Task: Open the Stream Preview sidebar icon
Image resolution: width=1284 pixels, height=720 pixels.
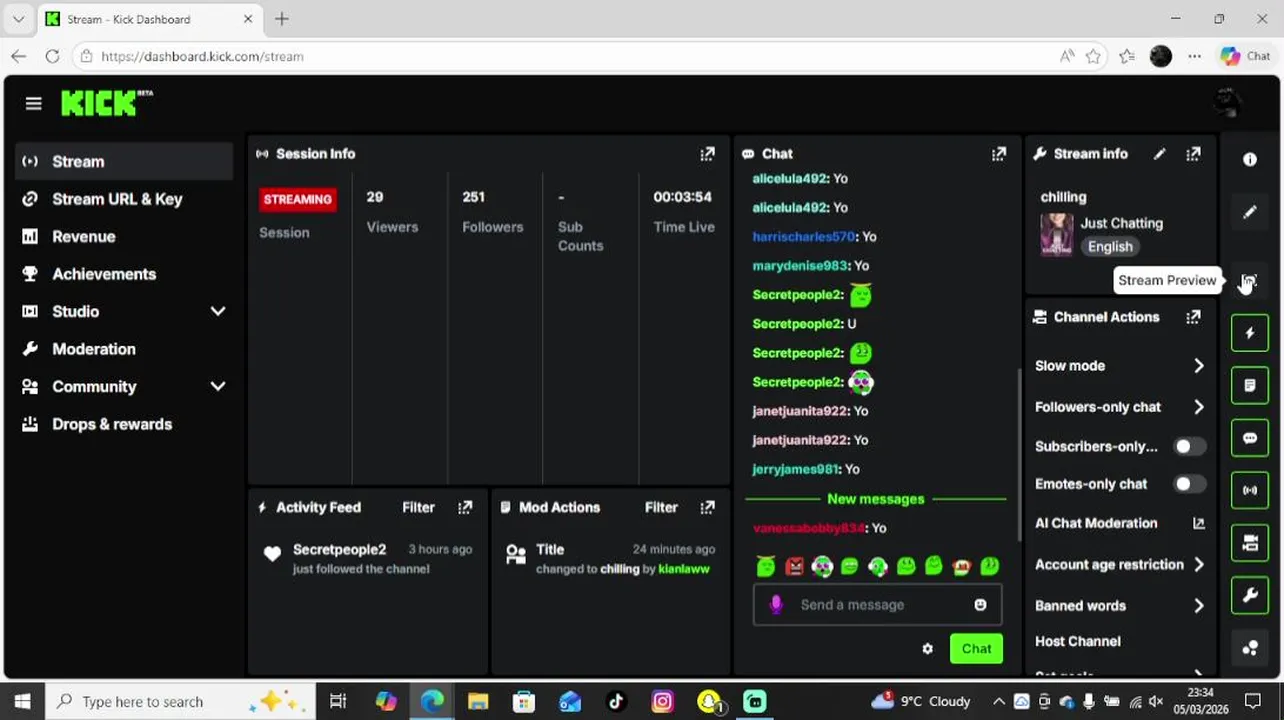Action: pos(1249,281)
